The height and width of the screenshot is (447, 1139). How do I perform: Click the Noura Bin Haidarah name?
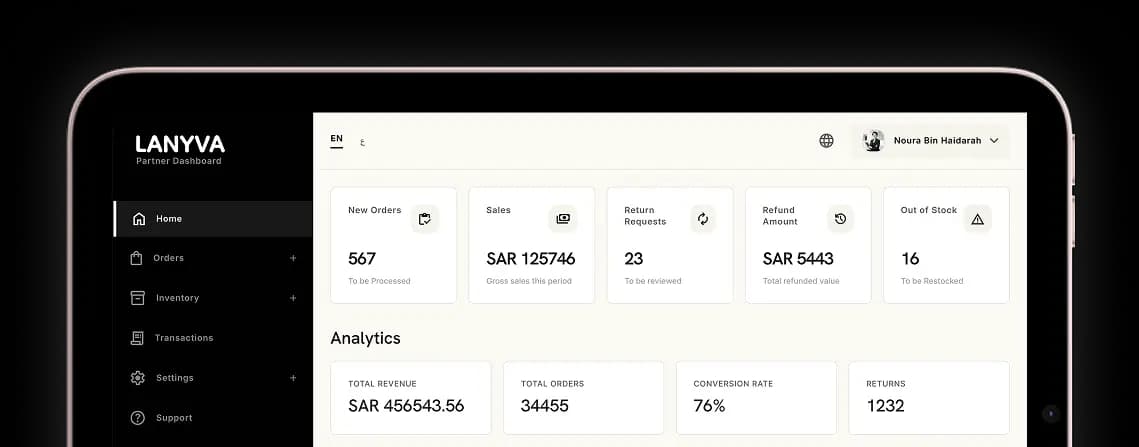tap(937, 140)
